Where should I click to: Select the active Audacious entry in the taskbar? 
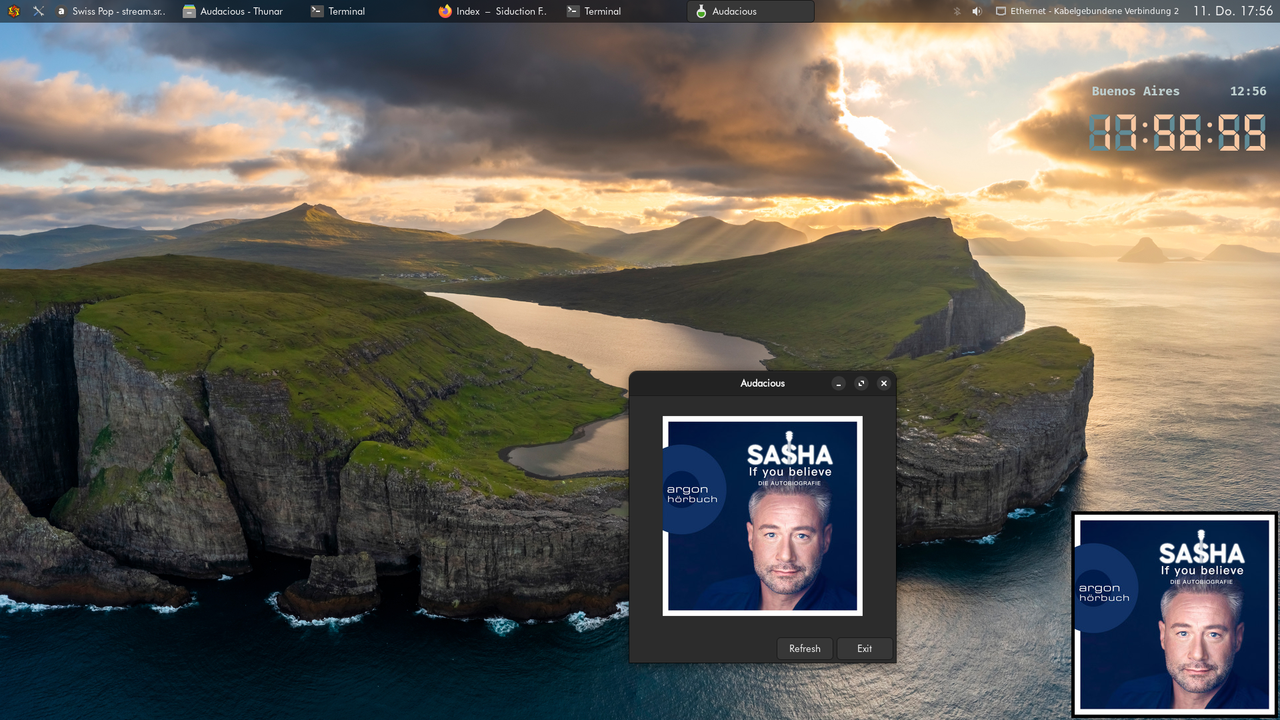click(x=751, y=11)
